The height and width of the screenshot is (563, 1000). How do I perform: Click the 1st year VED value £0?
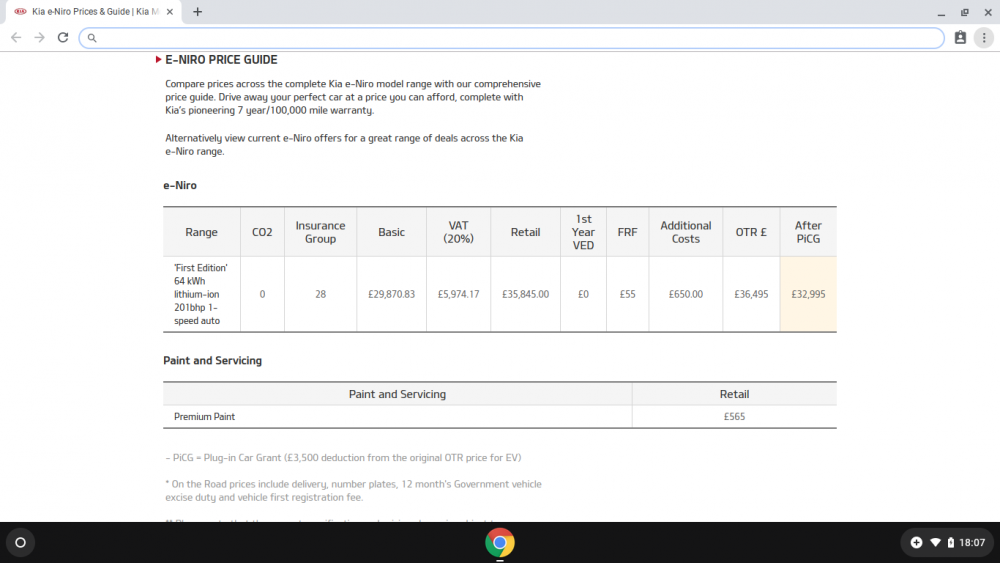click(x=584, y=294)
